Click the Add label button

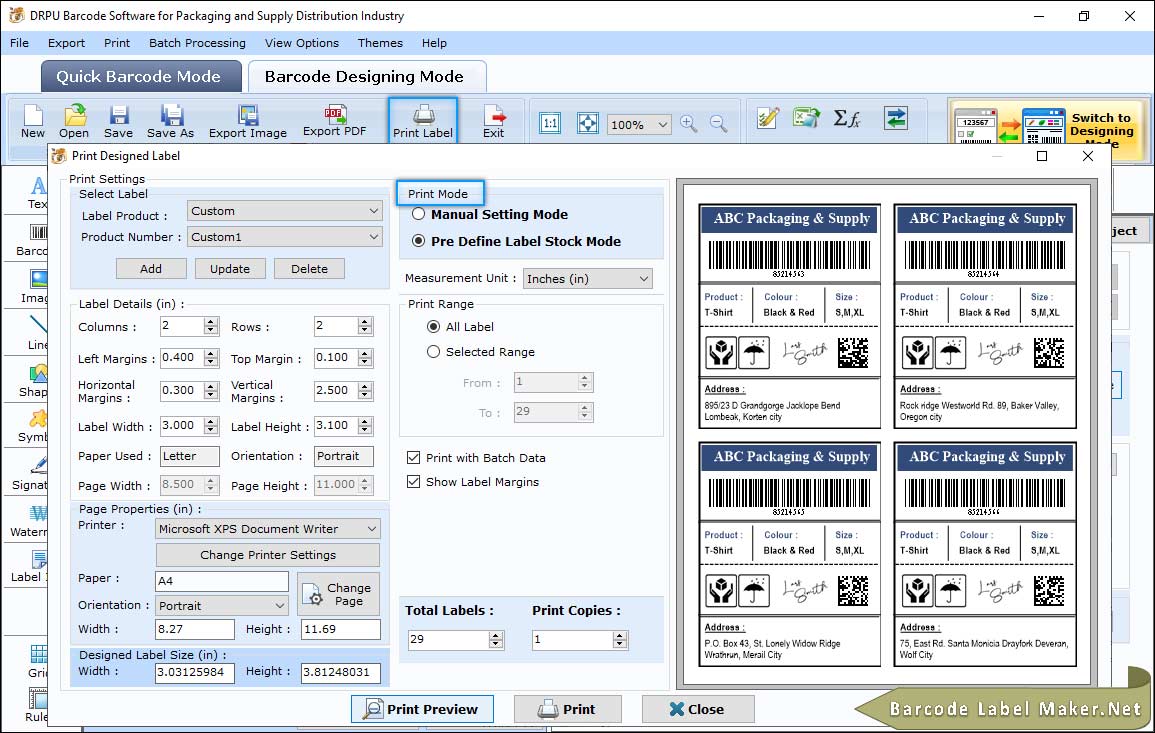click(x=151, y=269)
